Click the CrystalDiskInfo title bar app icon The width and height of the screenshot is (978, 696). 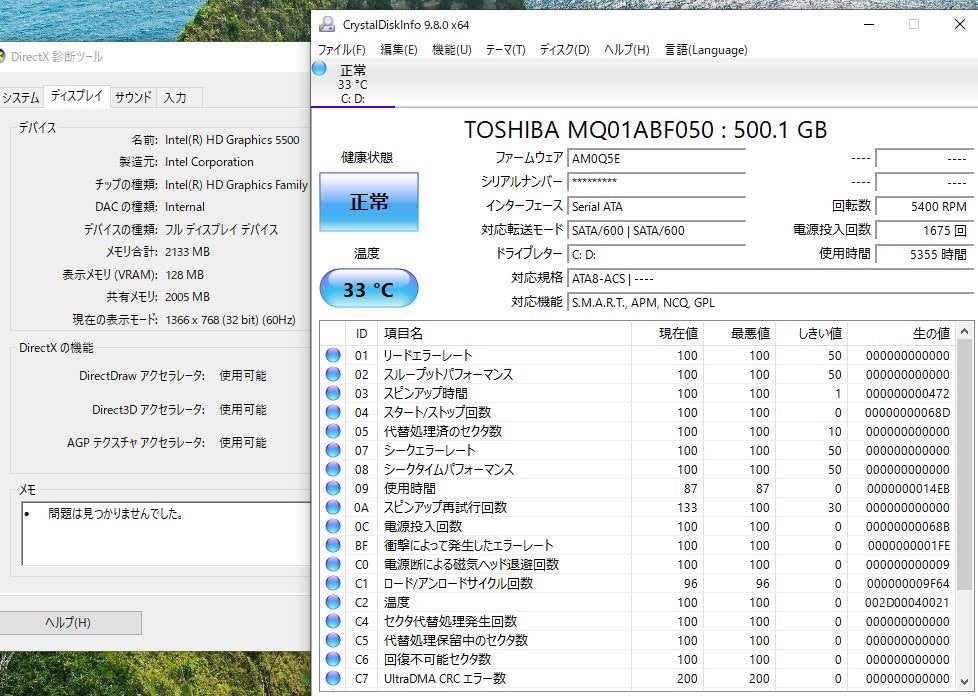click(x=327, y=24)
